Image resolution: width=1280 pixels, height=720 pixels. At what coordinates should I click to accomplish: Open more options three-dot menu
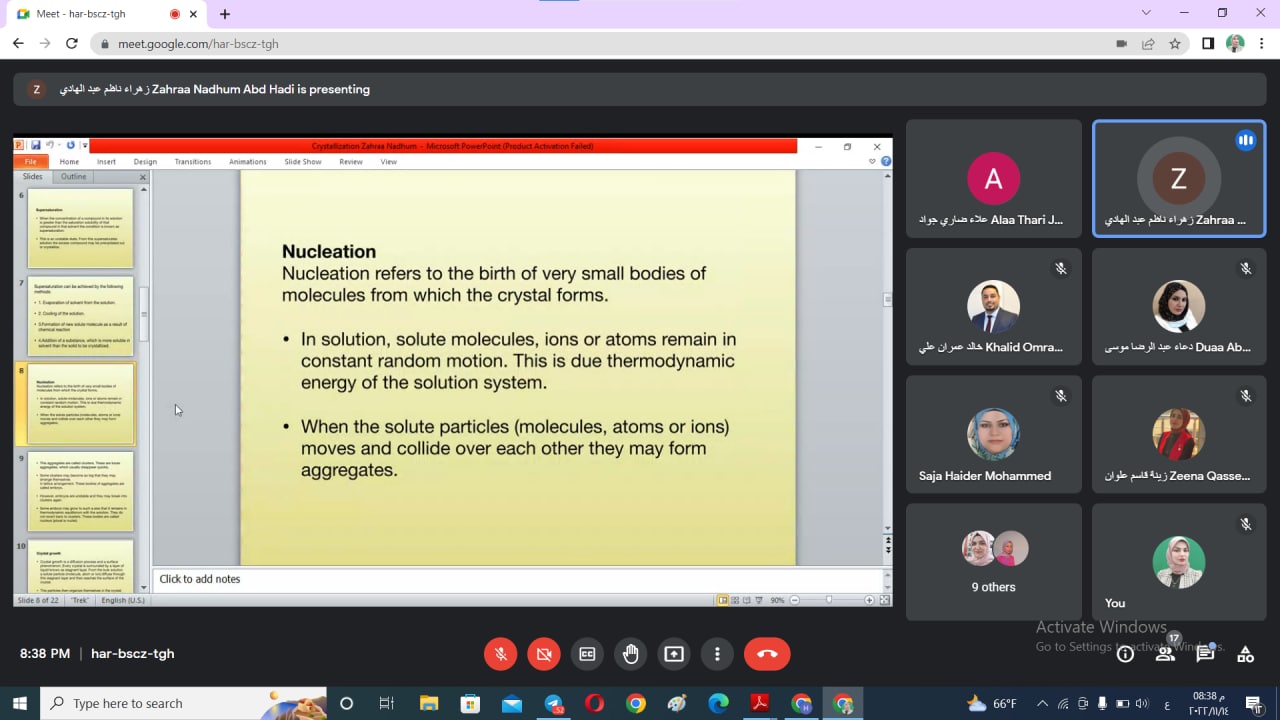click(717, 654)
